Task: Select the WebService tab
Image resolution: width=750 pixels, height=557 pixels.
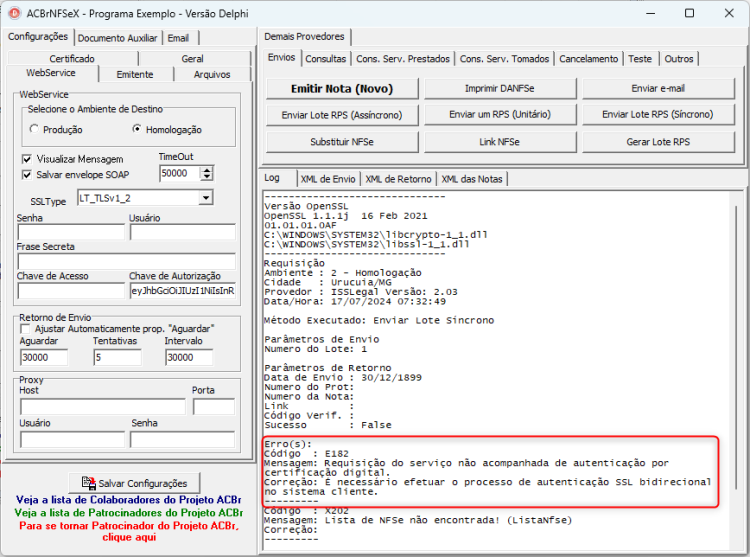Action: 51,73
